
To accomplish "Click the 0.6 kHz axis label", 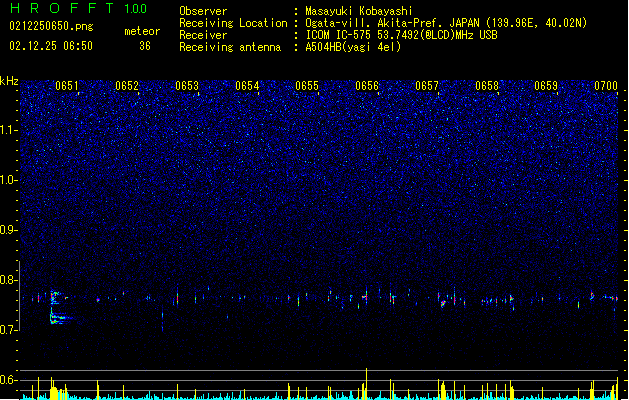I will click(x=9, y=380).
